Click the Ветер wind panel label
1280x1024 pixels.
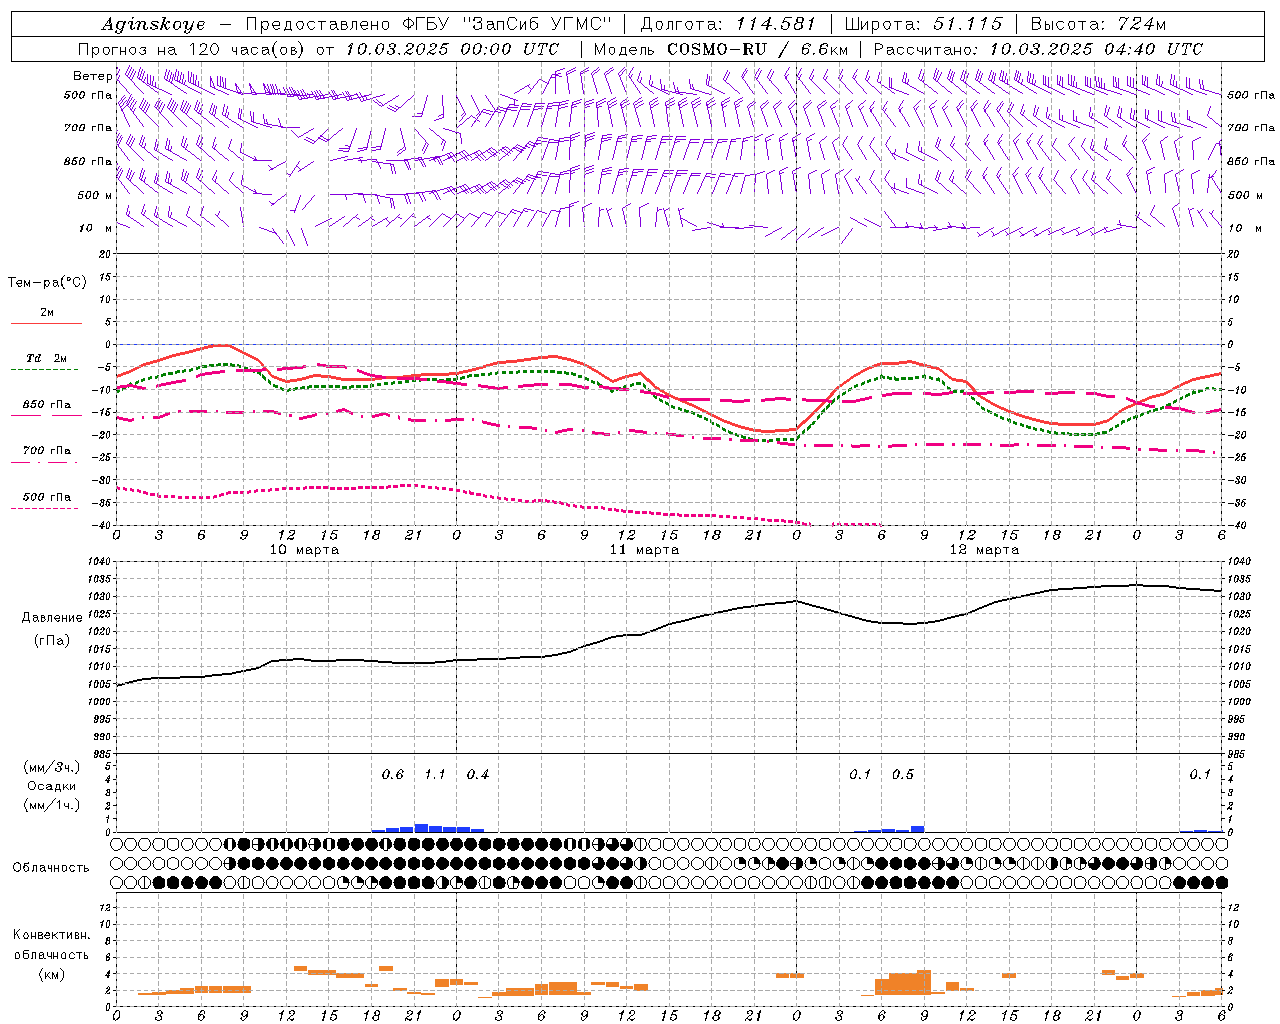[x=92, y=76]
